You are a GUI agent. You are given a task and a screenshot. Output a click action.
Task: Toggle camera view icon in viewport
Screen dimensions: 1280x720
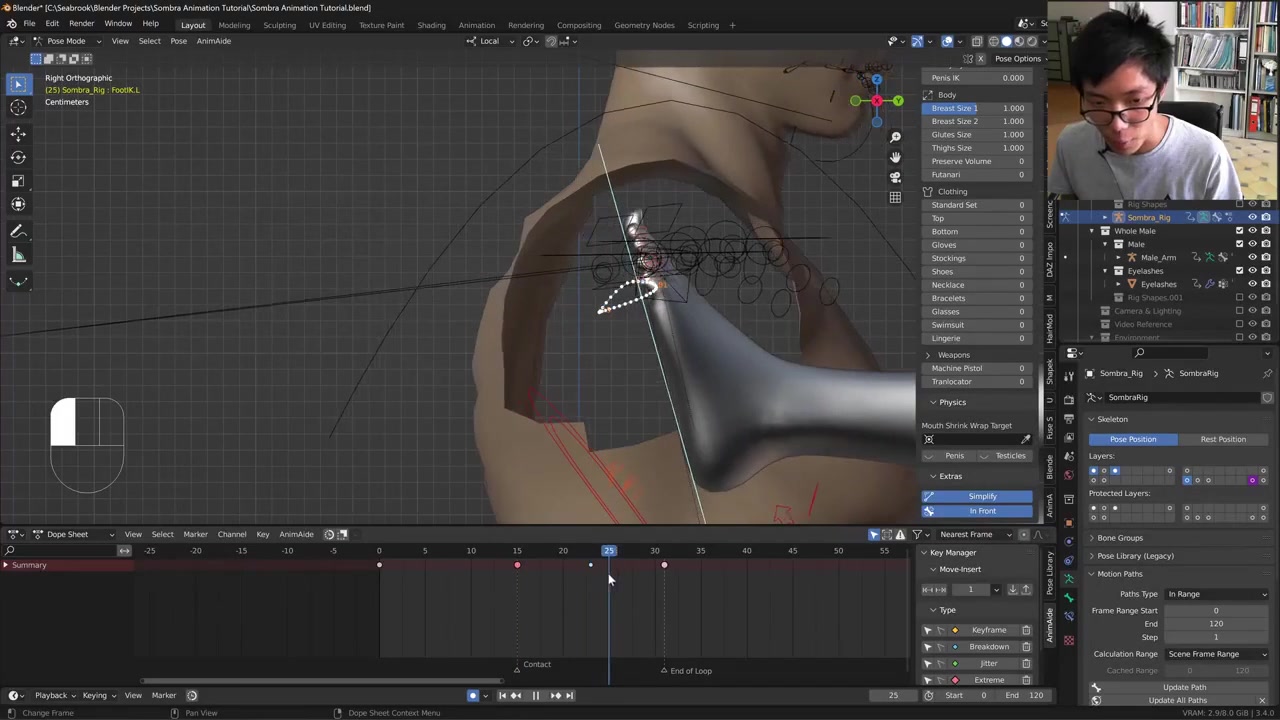(895, 177)
